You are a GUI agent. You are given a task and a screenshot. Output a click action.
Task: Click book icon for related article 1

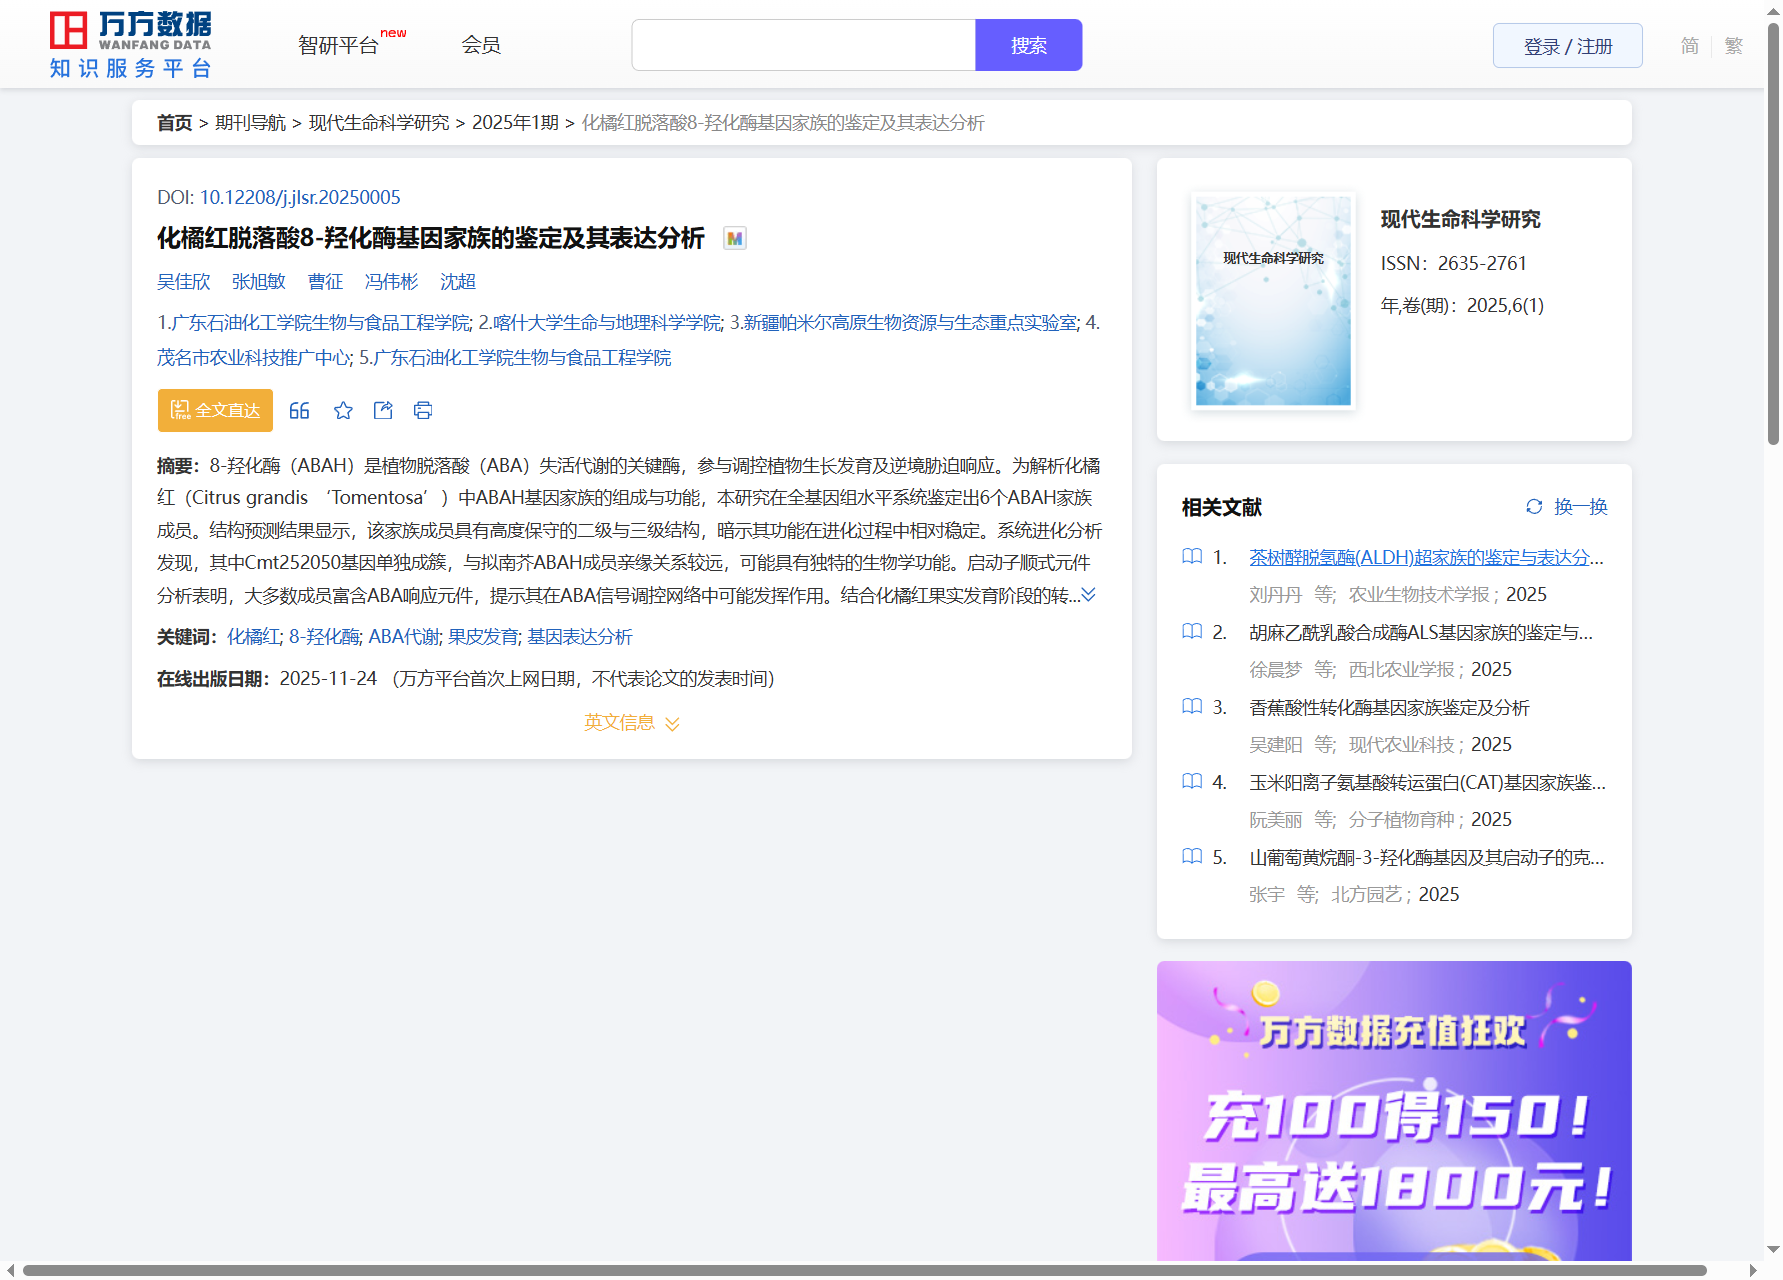[x=1192, y=557]
